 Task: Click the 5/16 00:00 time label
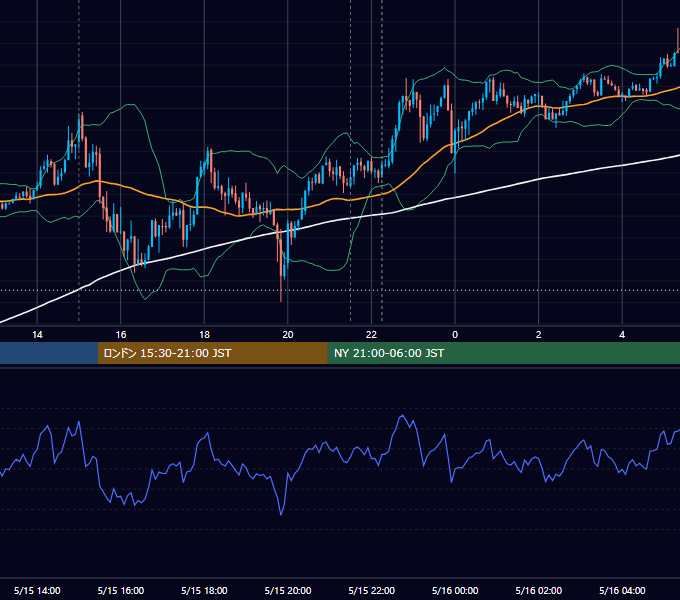pyautogui.click(x=455, y=590)
